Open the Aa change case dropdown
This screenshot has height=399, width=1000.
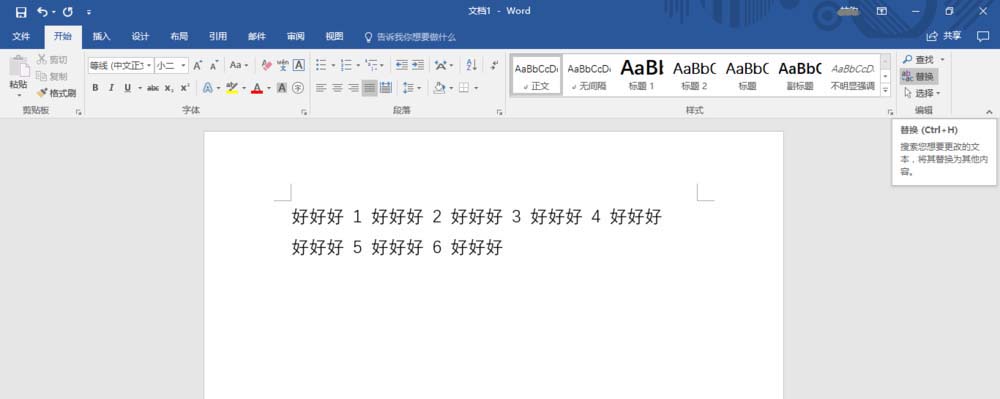pos(239,65)
